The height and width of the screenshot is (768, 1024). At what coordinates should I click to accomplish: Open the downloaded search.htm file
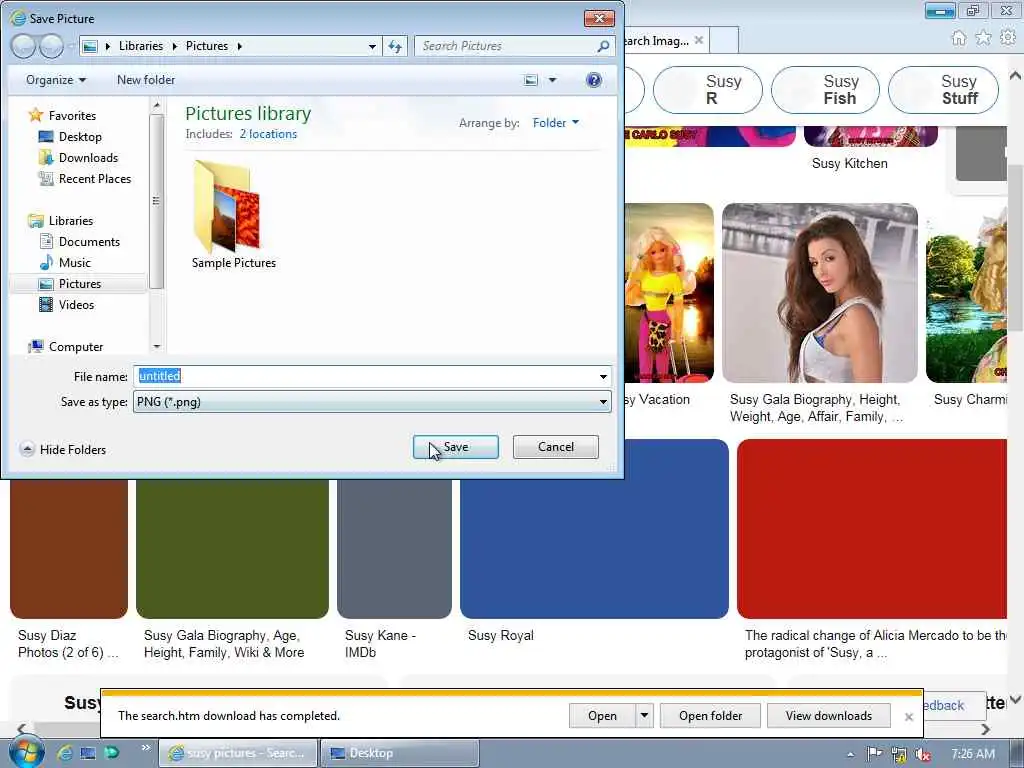(601, 716)
